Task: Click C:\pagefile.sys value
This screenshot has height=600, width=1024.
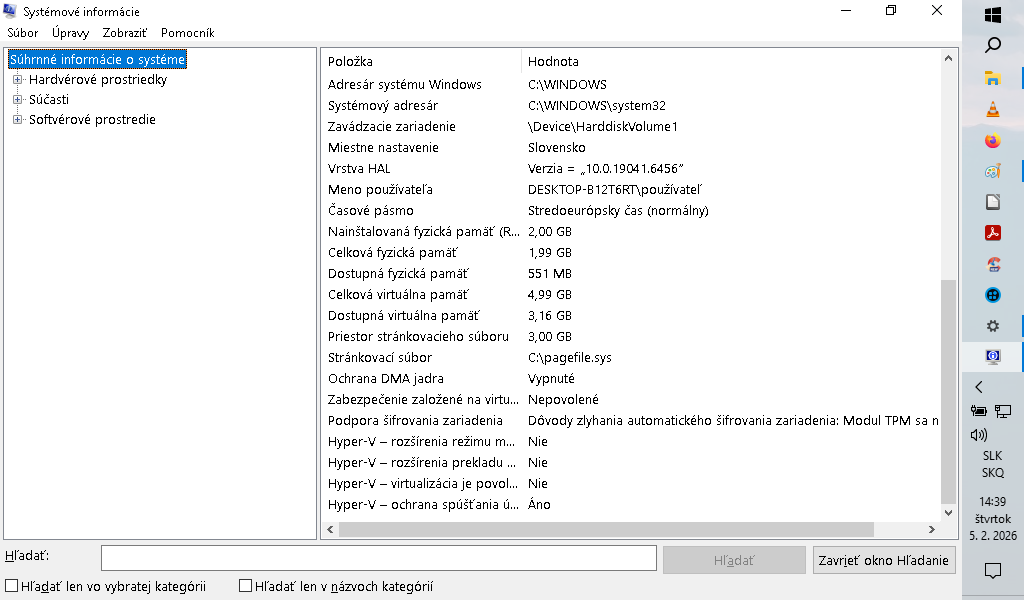Action: 569,358
